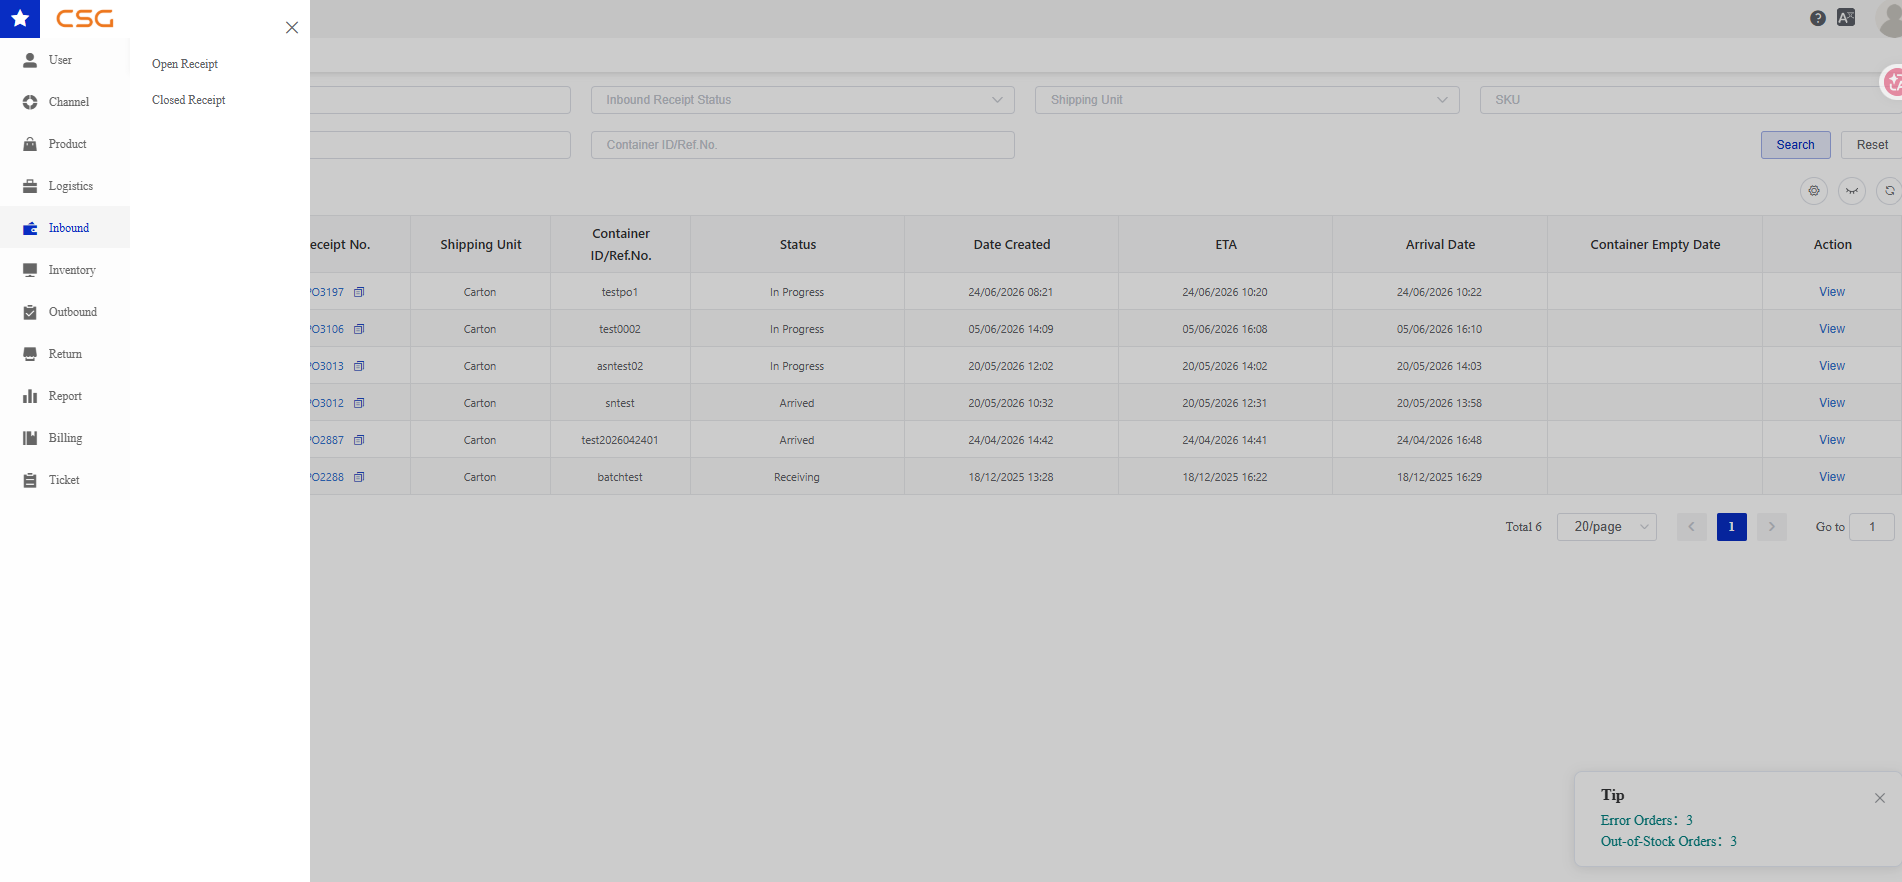Image resolution: width=1902 pixels, height=882 pixels.
Task: Open table column settings gear icon
Action: 1814,190
